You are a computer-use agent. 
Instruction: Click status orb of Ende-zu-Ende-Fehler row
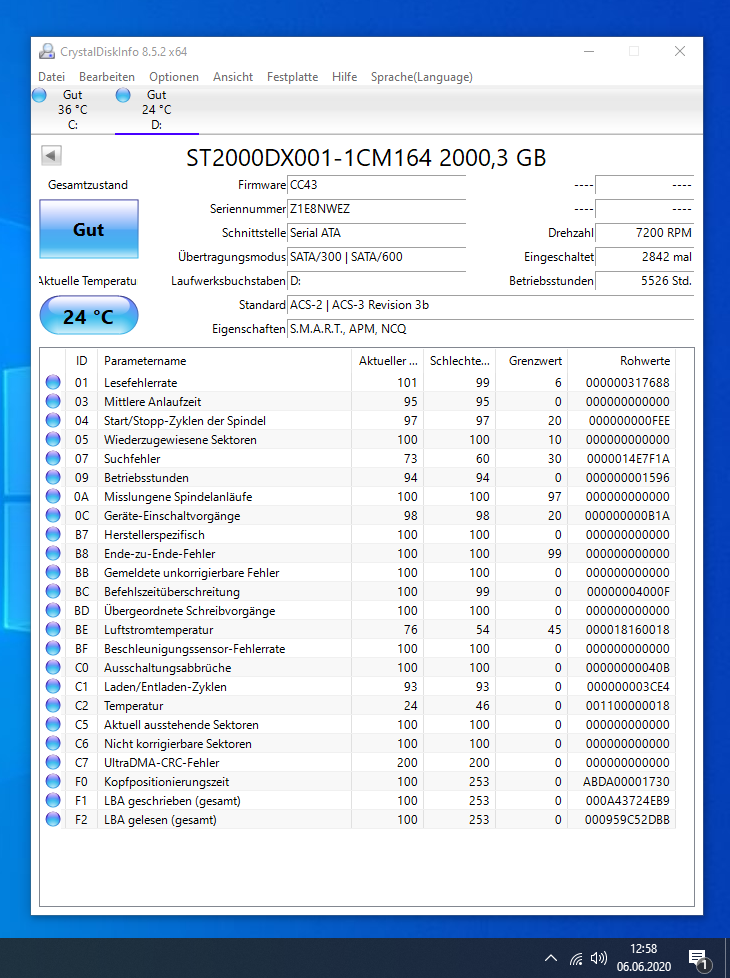tap(53, 553)
